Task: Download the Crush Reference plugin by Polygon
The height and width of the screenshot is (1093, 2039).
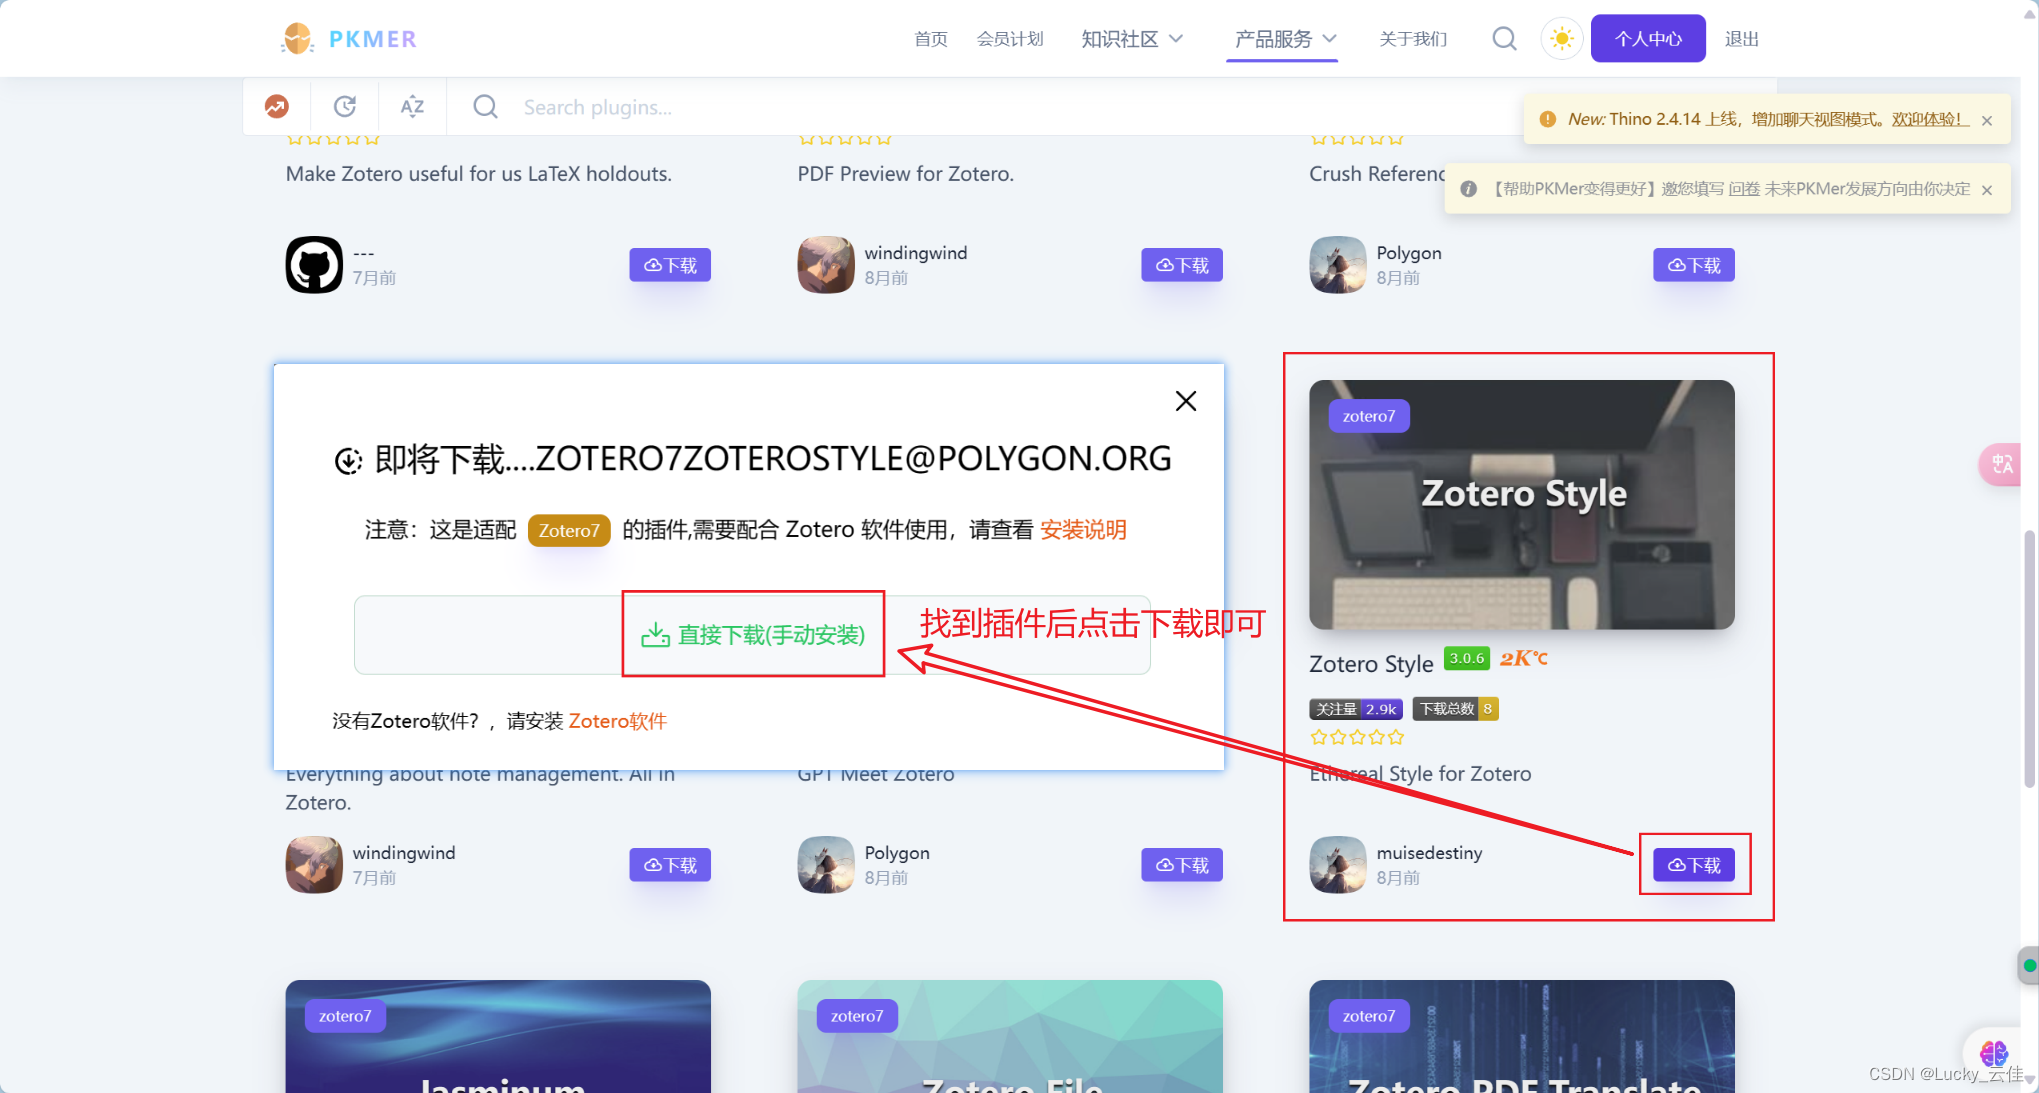Action: tap(1694, 265)
